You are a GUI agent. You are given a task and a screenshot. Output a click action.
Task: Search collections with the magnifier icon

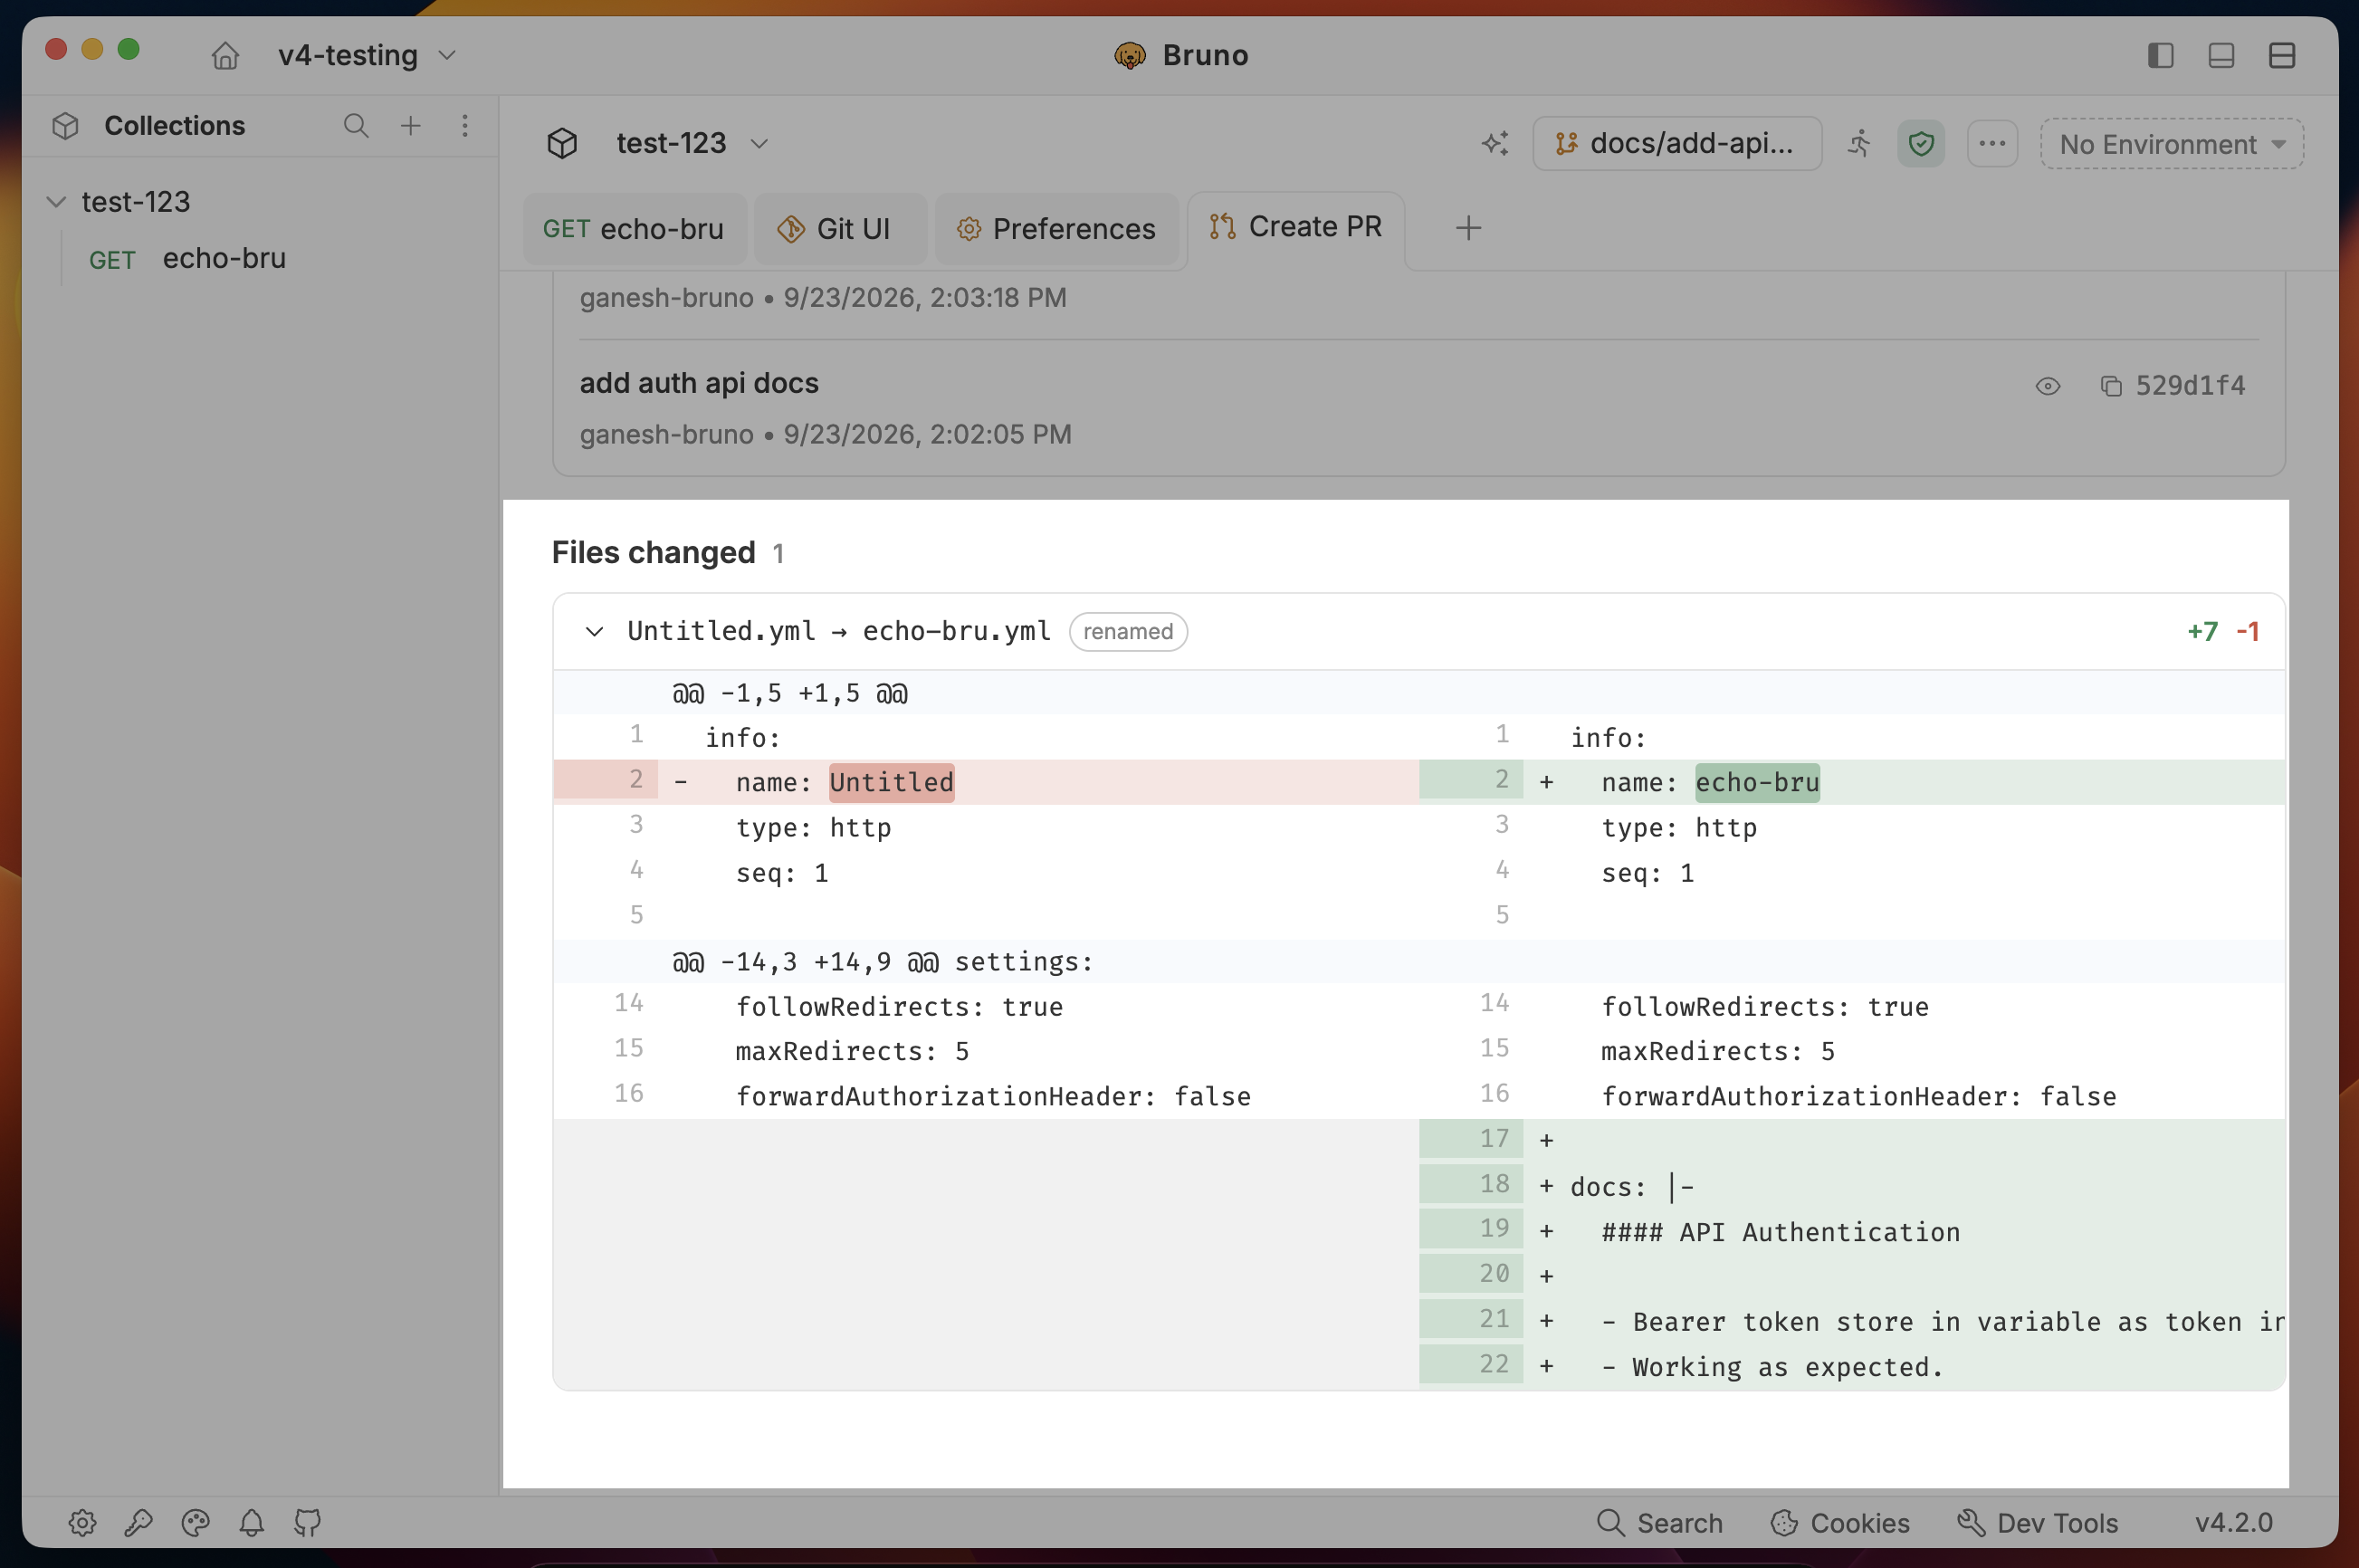(356, 125)
